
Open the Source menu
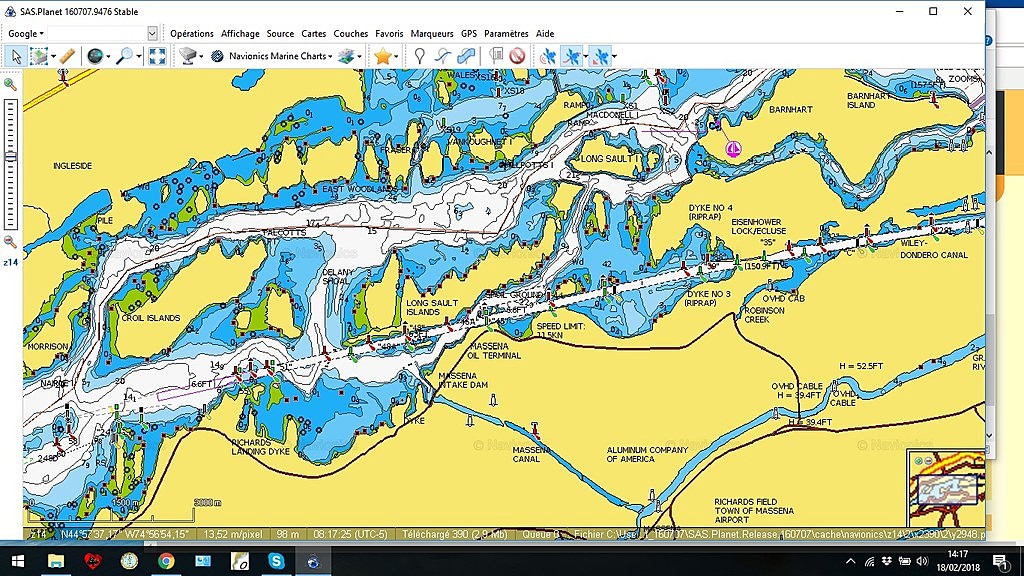[280, 33]
